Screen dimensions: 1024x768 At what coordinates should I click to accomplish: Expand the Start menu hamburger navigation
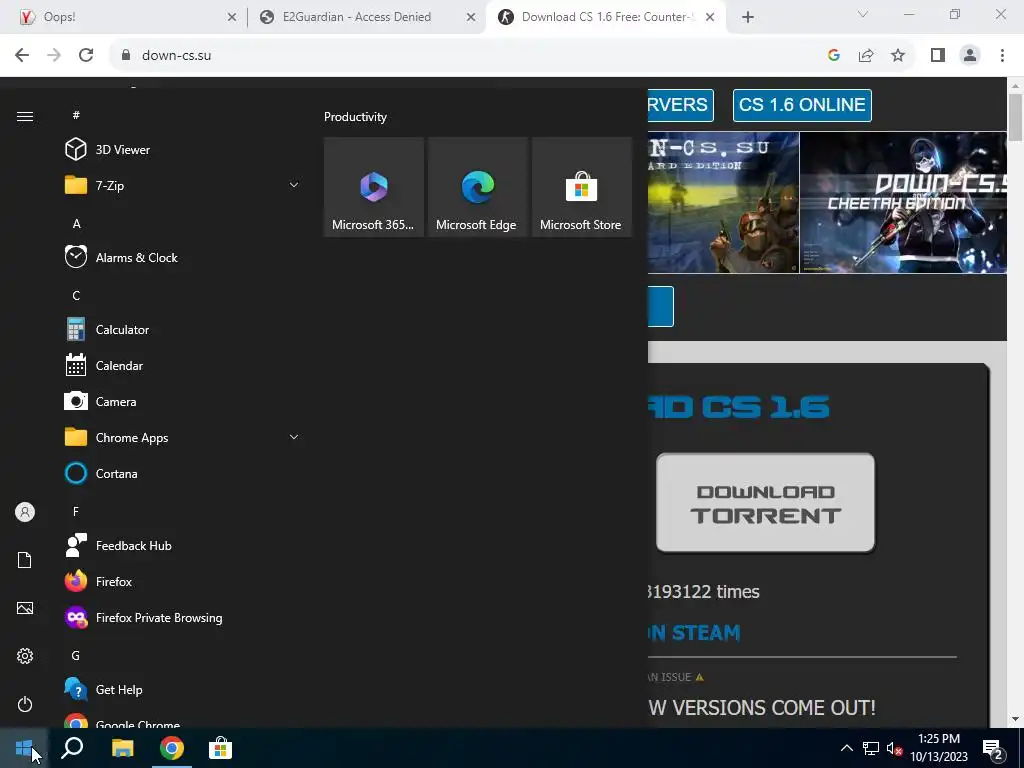click(x=25, y=116)
